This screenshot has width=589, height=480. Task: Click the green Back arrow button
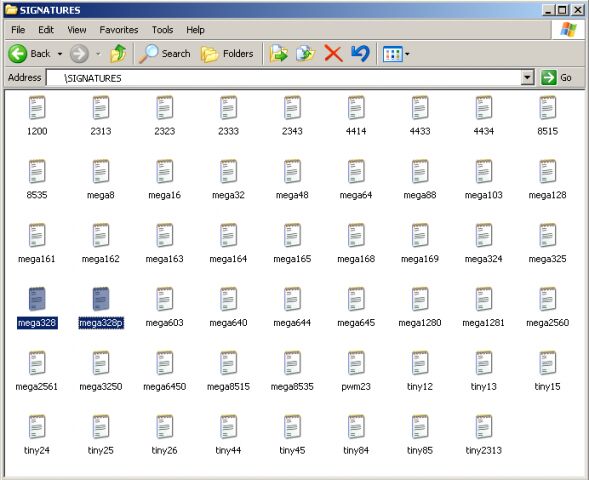[x=18, y=54]
